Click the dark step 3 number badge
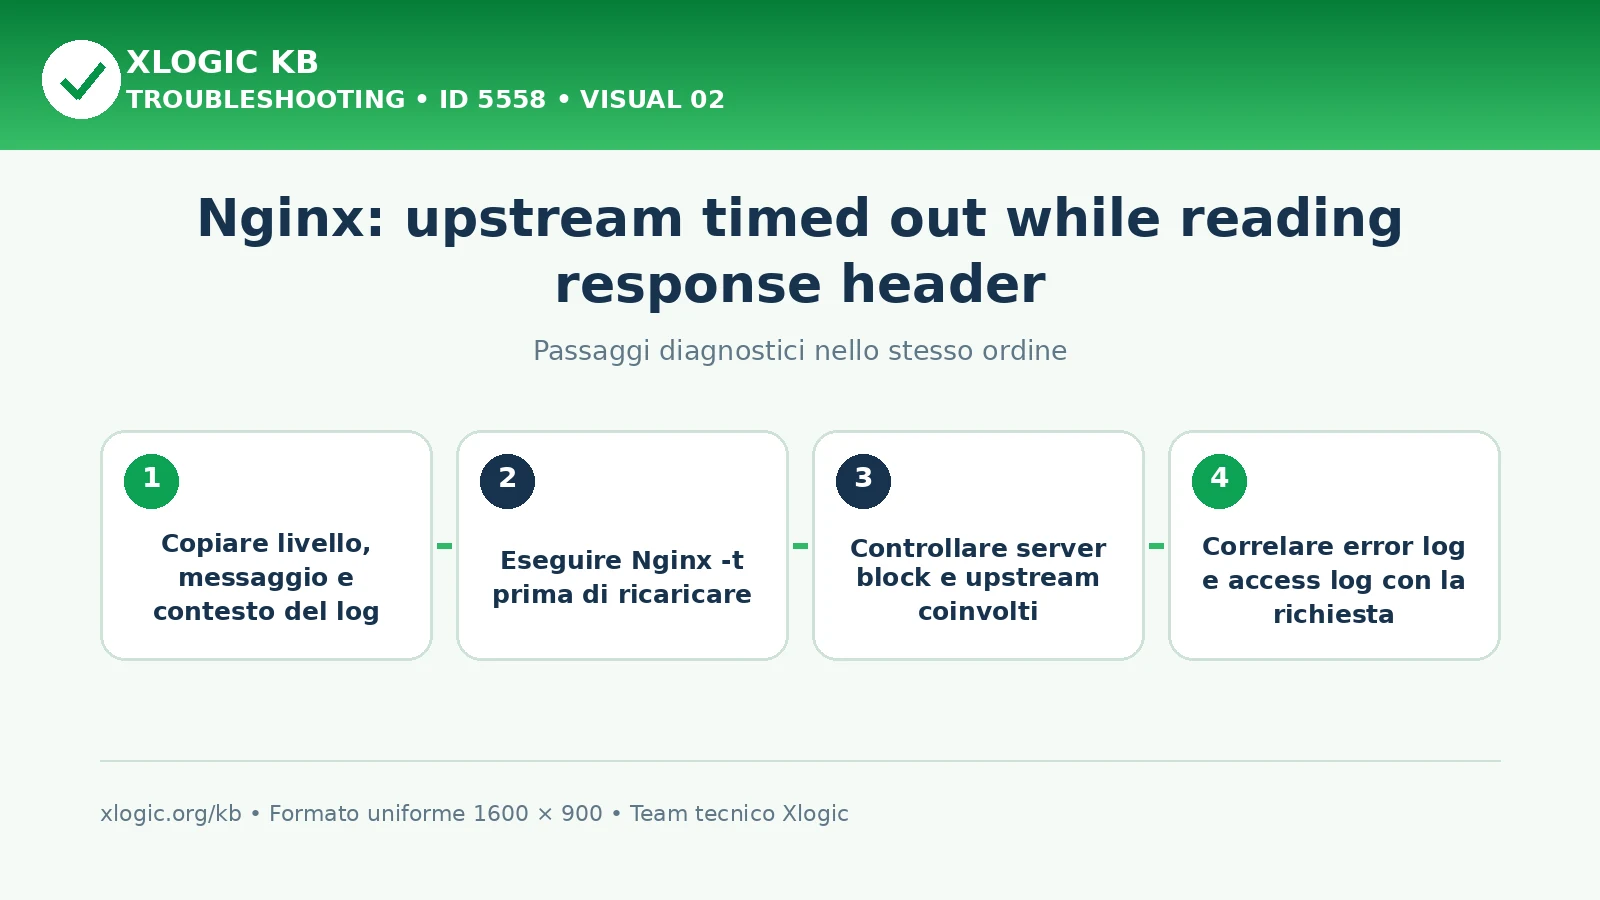 [x=863, y=481]
